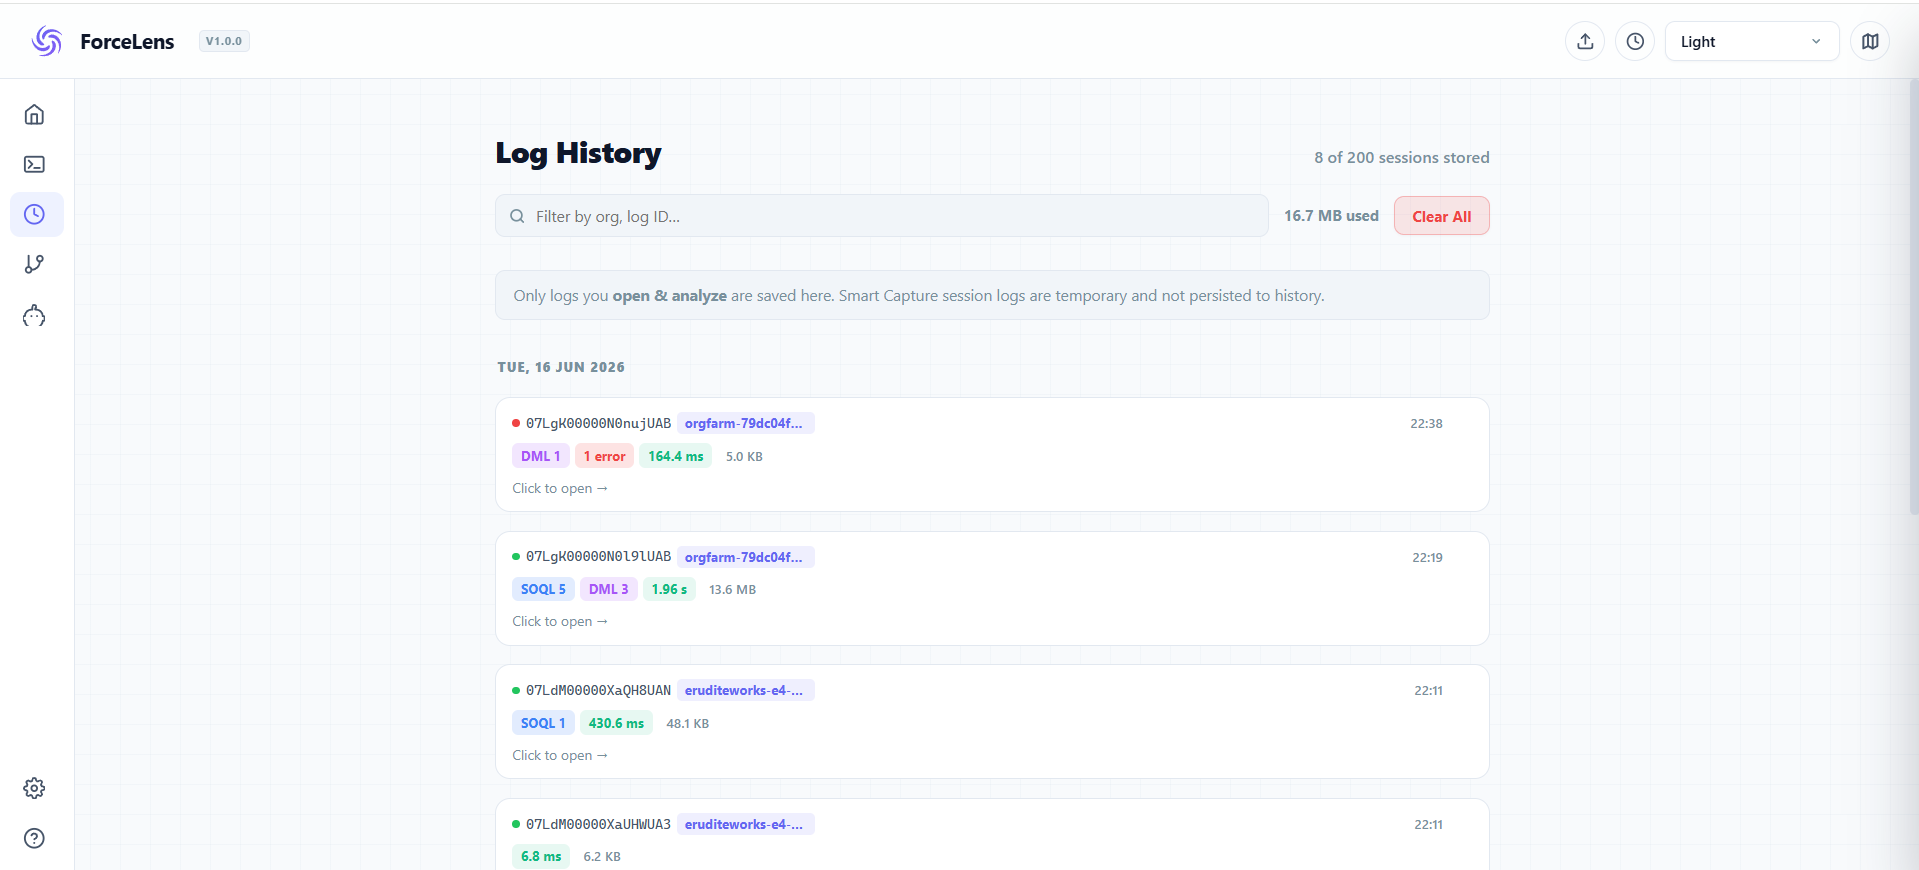Viewport: 1919px width, 870px height.
Task: Click the DML 3 badge
Action: click(x=608, y=589)
